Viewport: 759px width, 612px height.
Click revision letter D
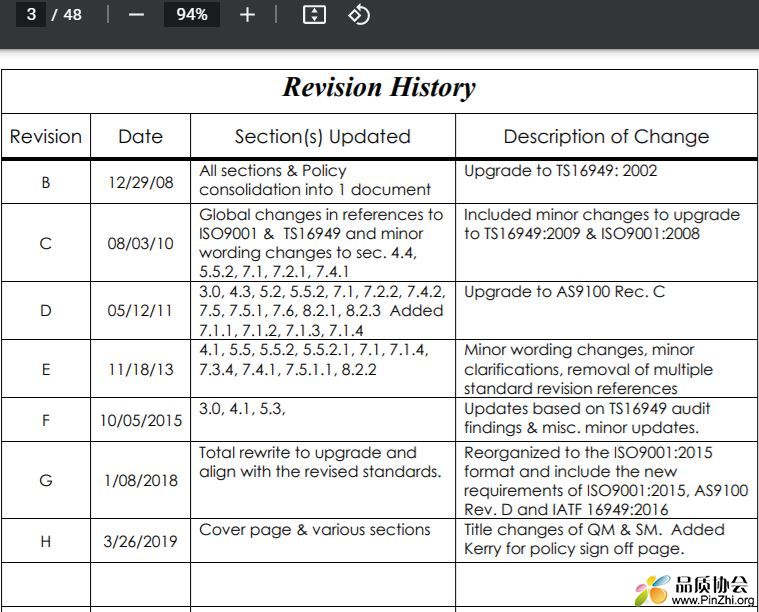click(46, 310)
